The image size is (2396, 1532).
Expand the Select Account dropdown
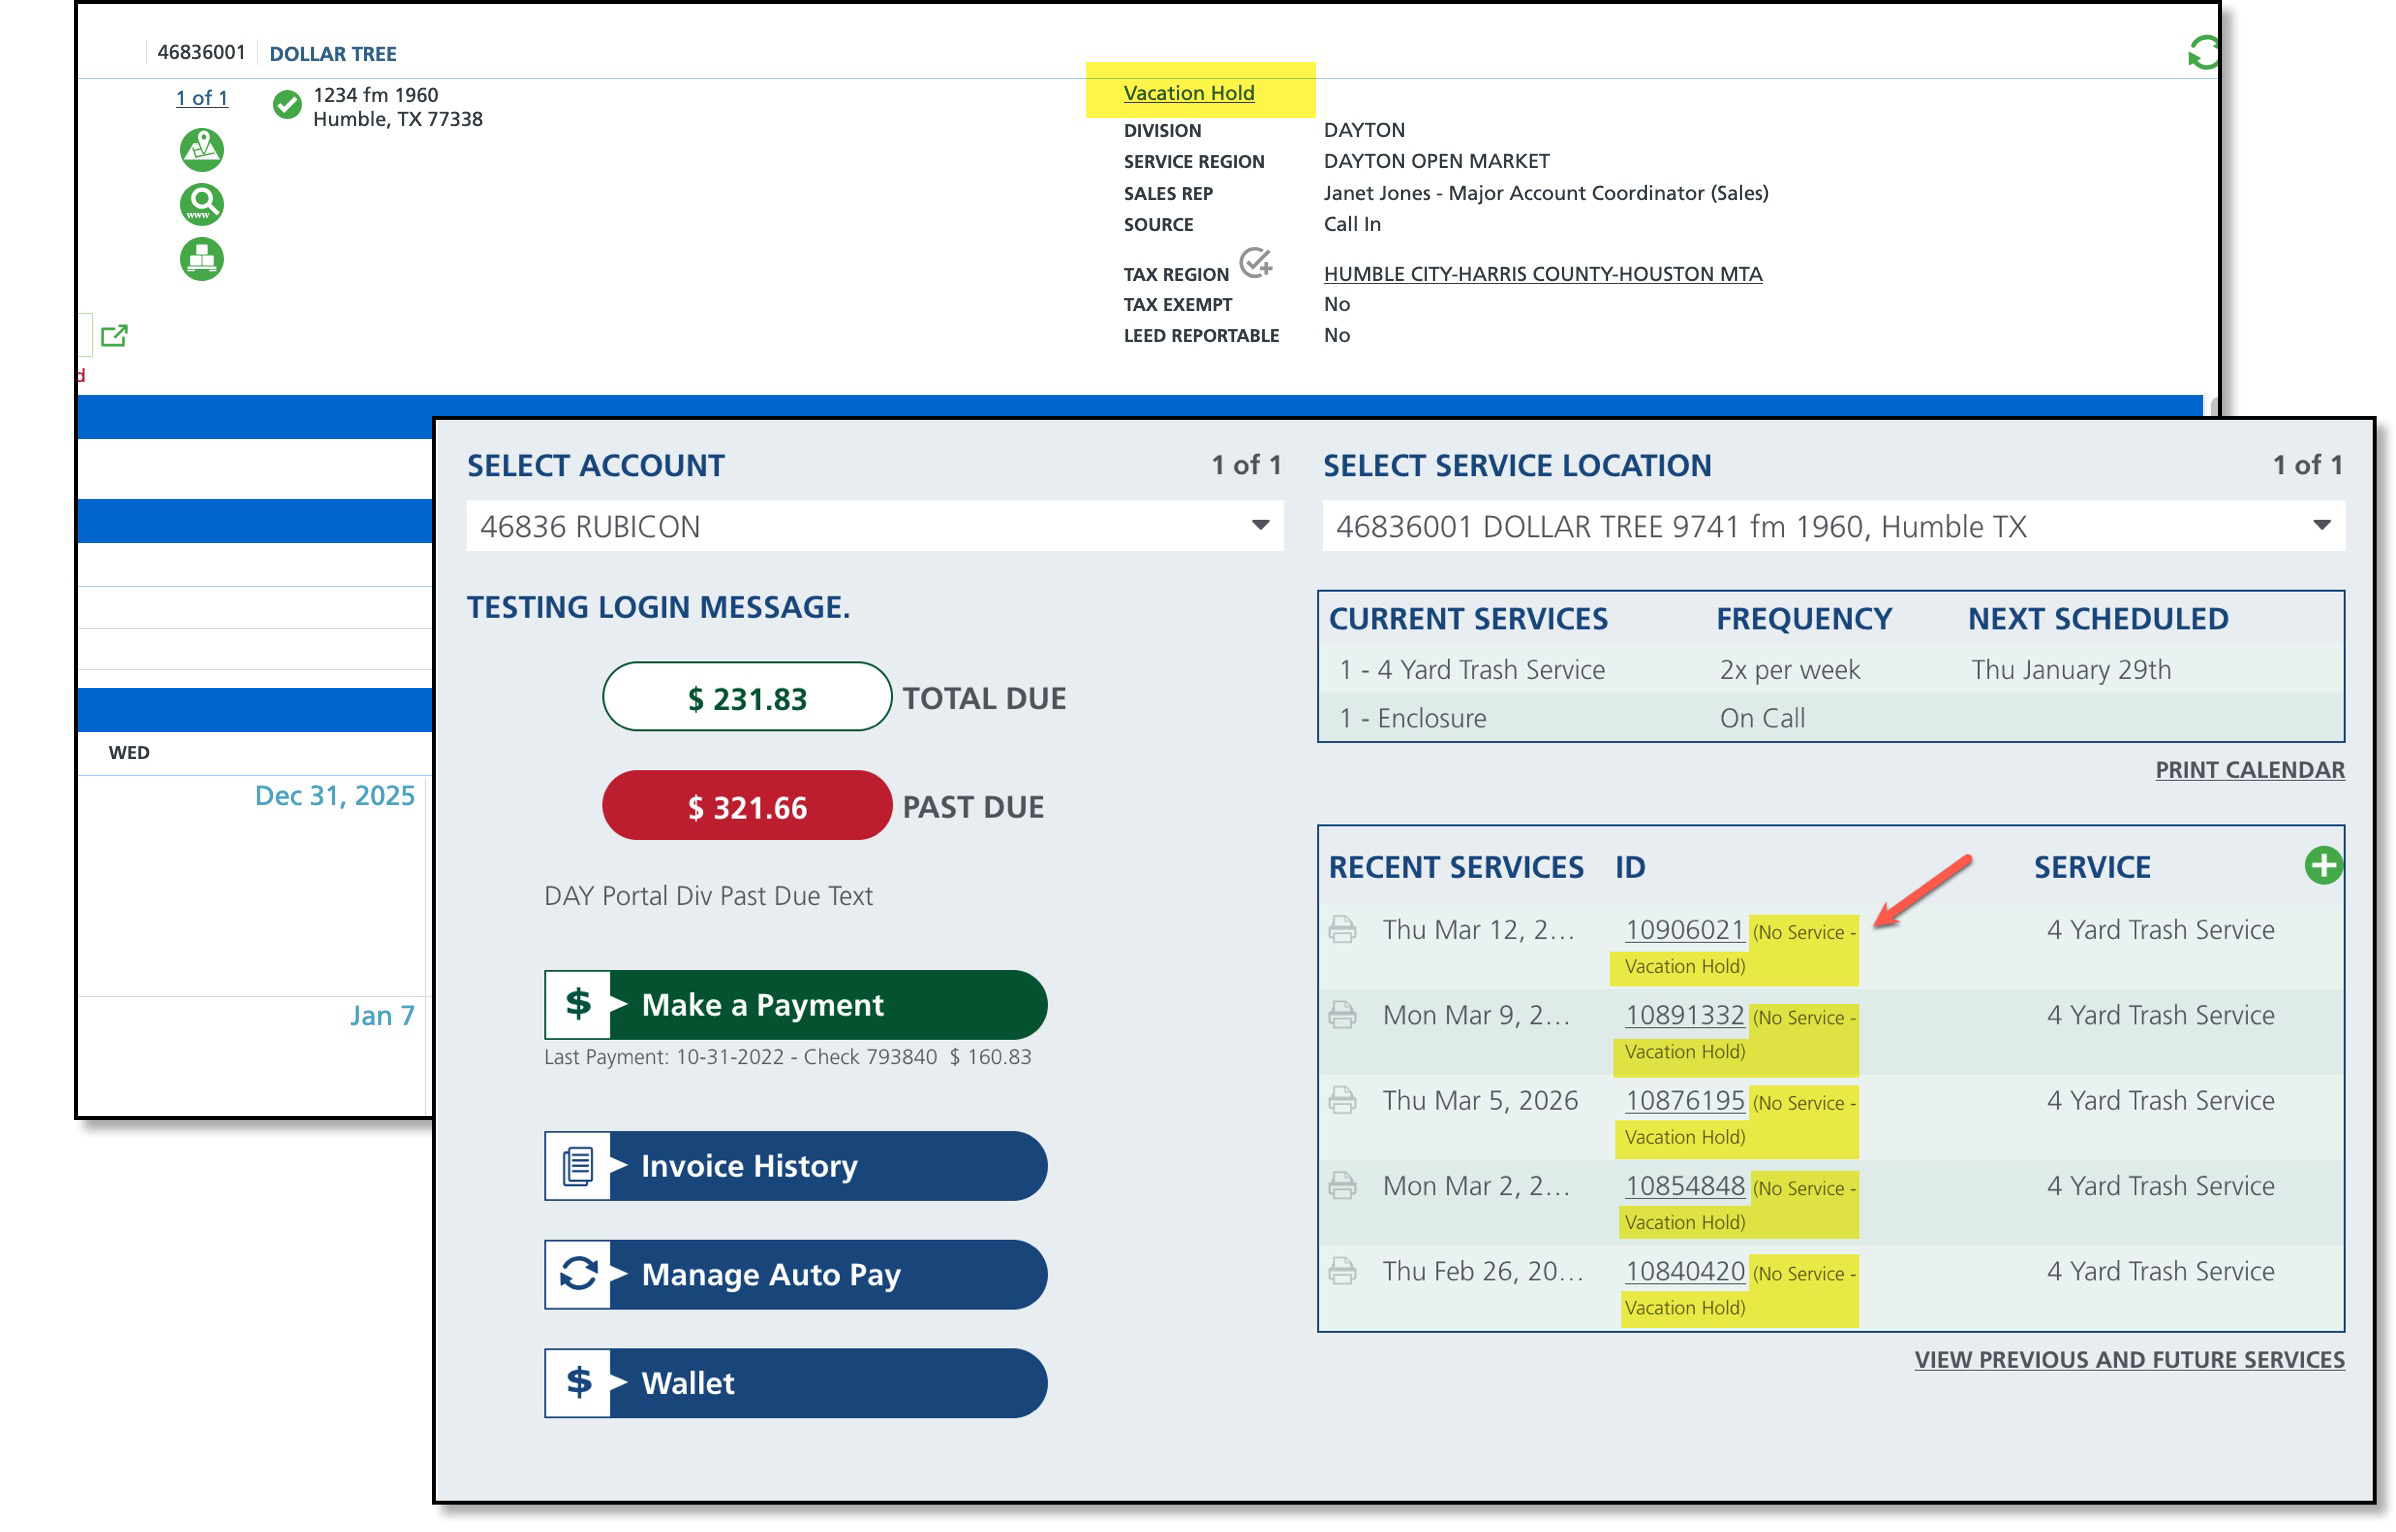click(x=1260, y=526)
